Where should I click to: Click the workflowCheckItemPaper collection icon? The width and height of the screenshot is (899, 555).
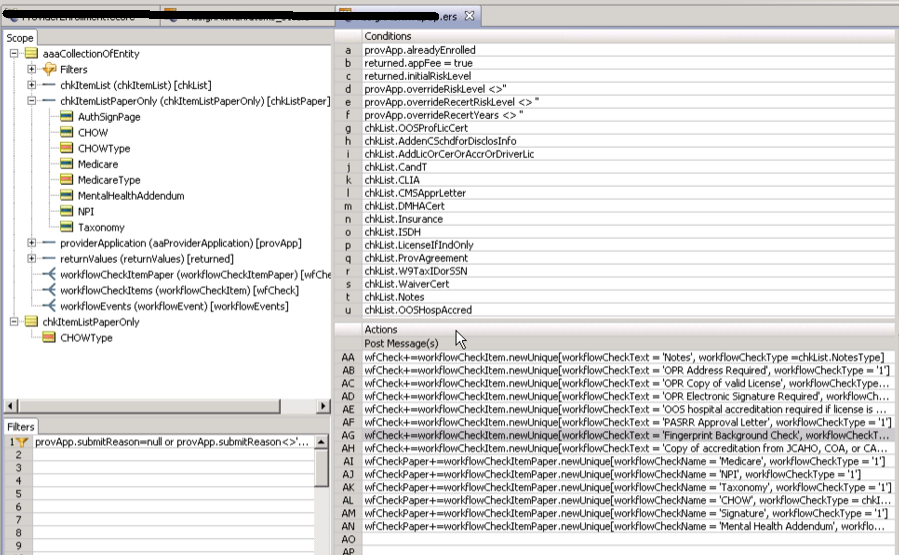point(49,275)
